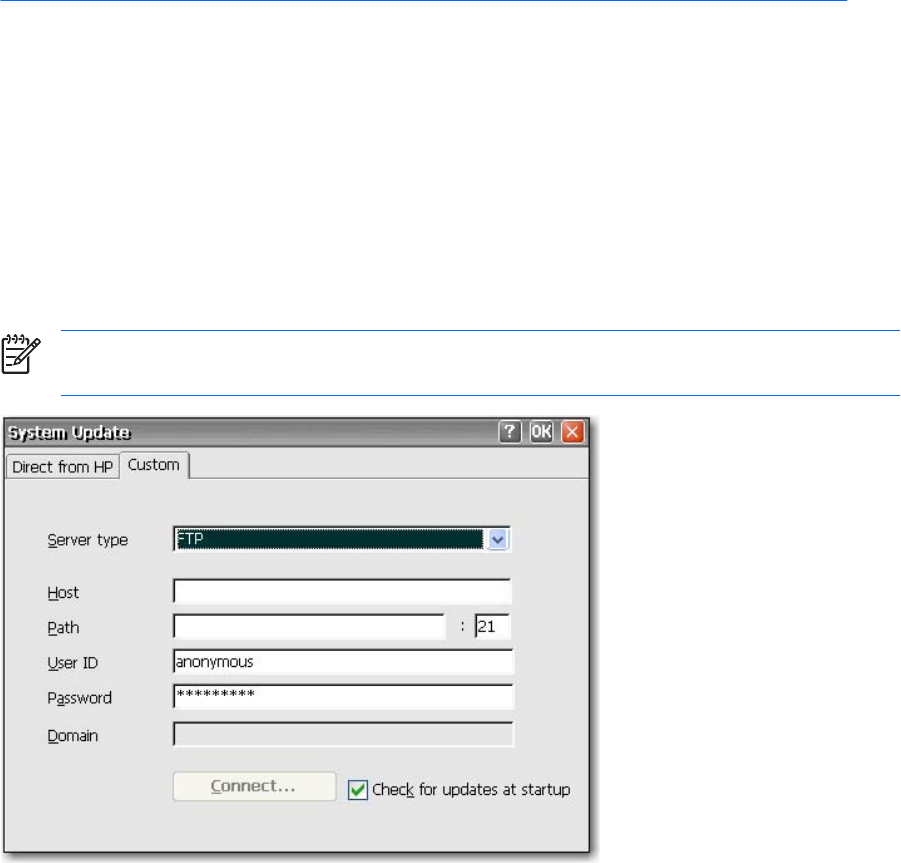Click the User ID label
901x863 pixels.
[72, 662]
